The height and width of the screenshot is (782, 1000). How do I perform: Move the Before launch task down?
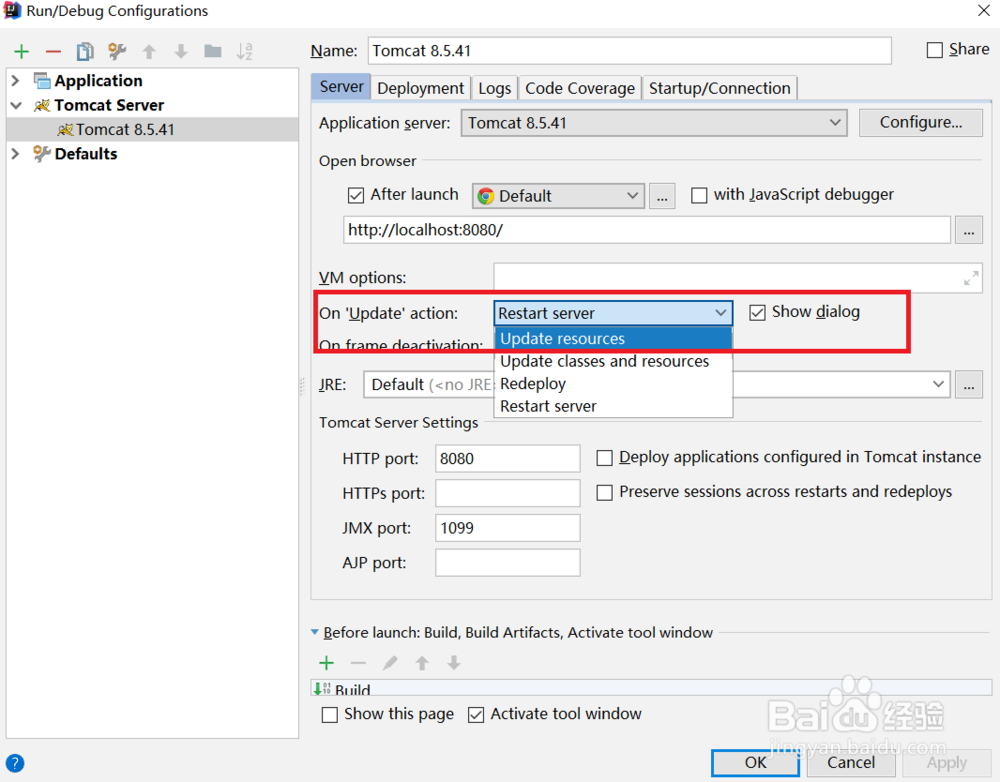(x=454, y=663)
